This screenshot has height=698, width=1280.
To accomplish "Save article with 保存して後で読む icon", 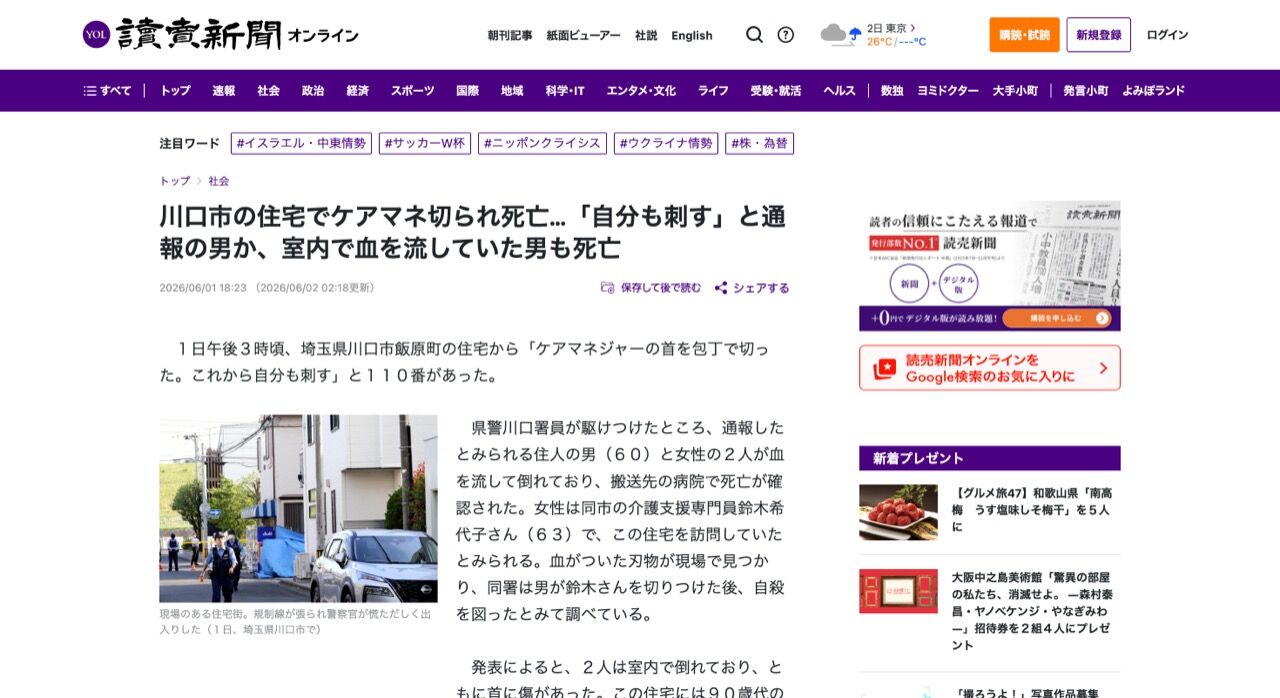I will click(607, 288).
